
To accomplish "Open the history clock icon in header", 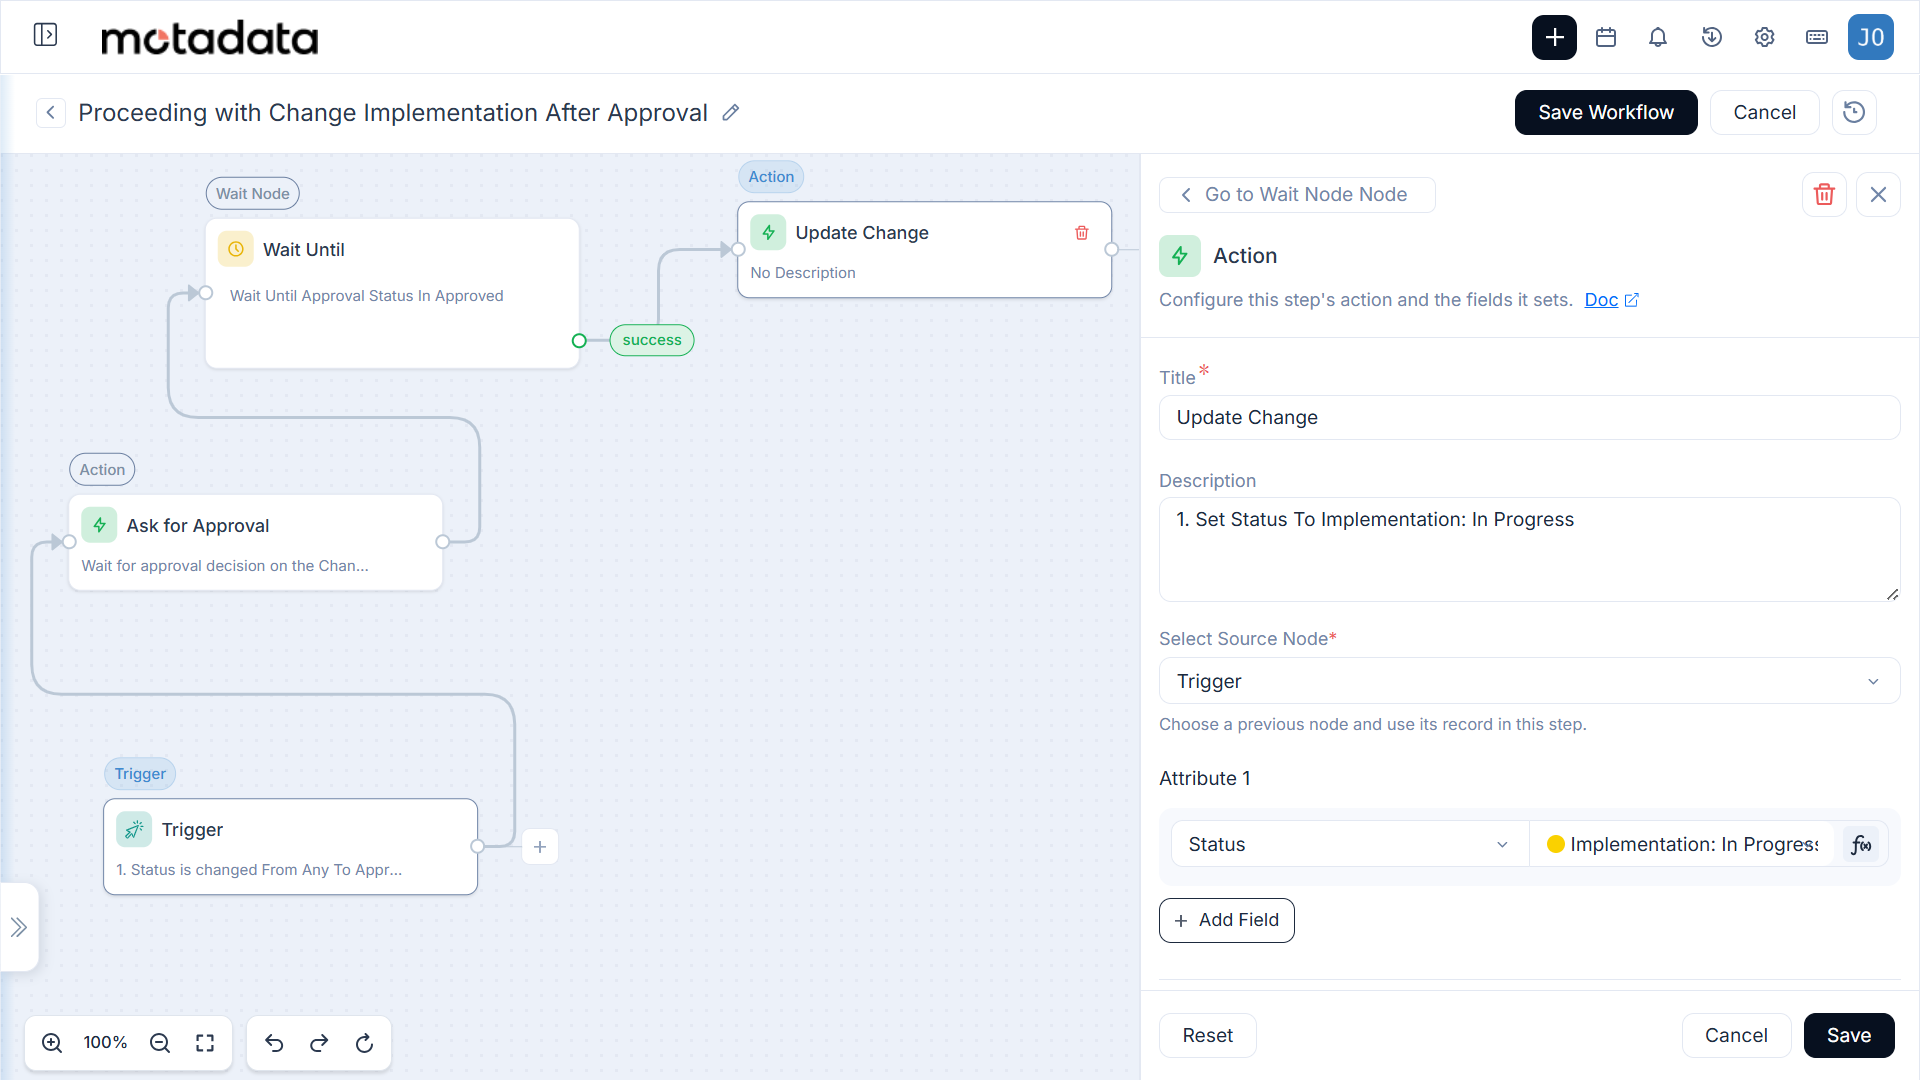I will click(1712, 37).
